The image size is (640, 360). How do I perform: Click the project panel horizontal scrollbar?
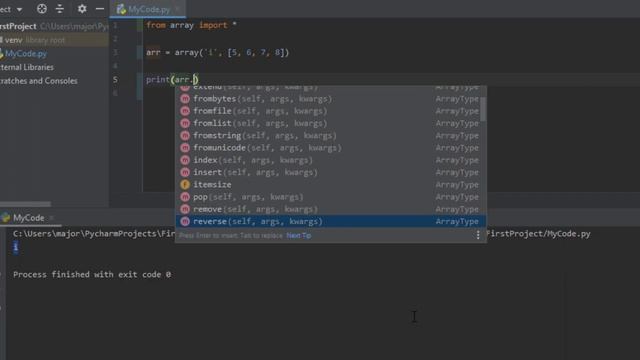coord(25,204)
